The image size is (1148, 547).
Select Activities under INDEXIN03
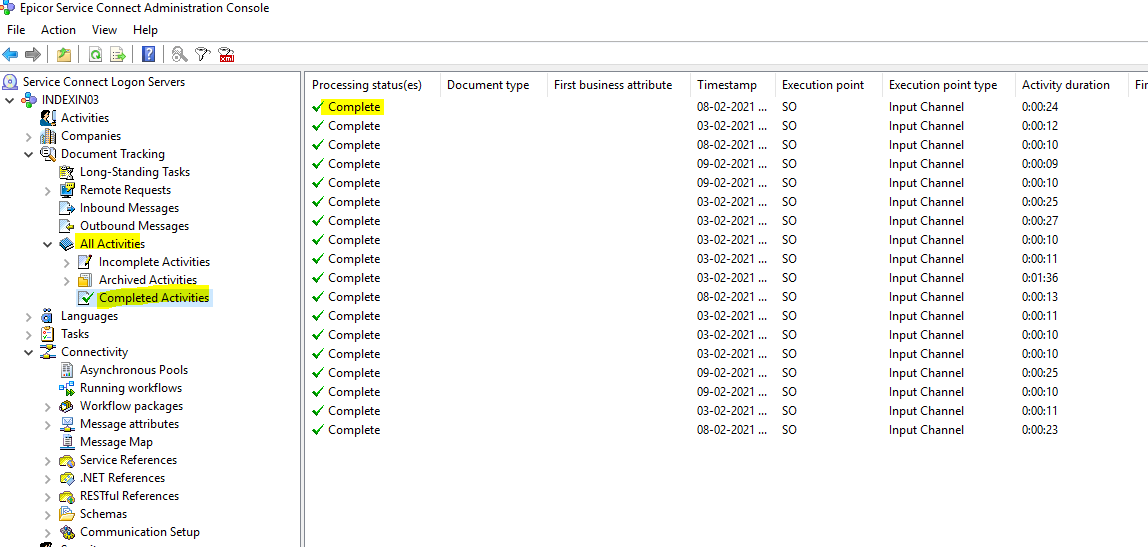click(x=85, y=118)
